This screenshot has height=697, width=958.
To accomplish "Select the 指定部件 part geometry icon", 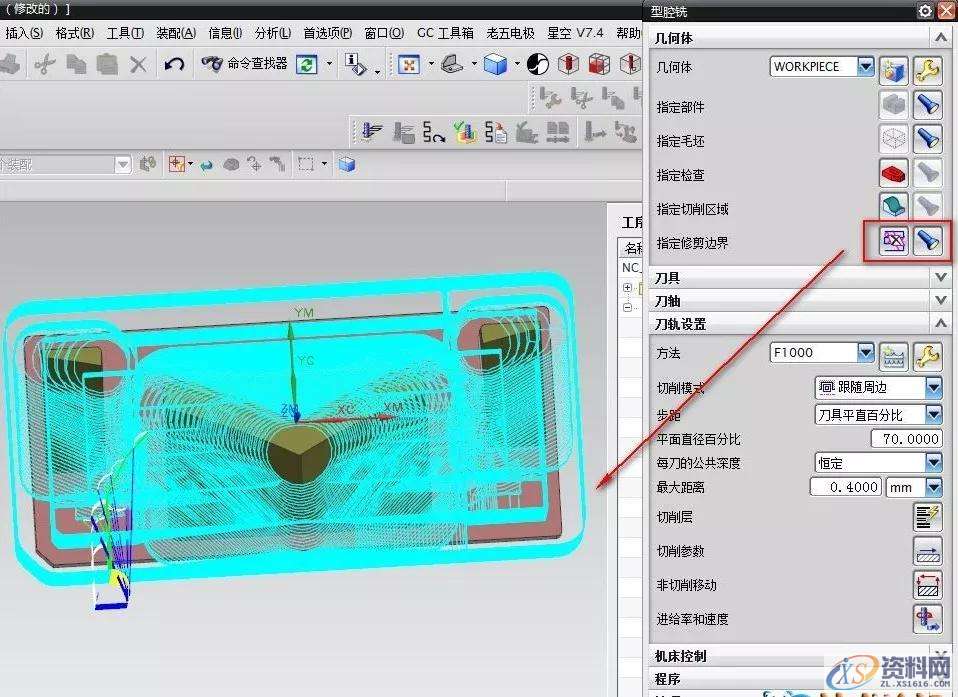I will coord(893,106).
